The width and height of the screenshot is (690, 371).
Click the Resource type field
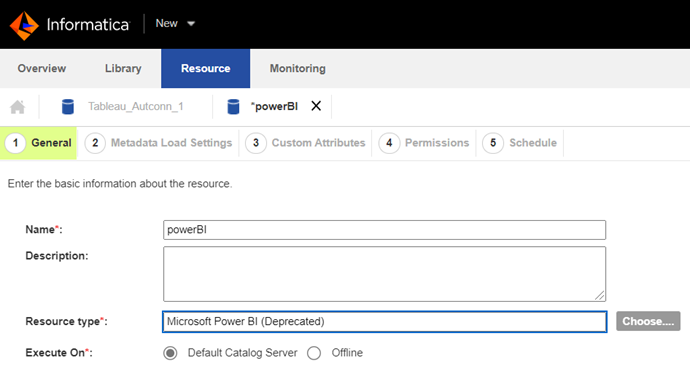384,322
